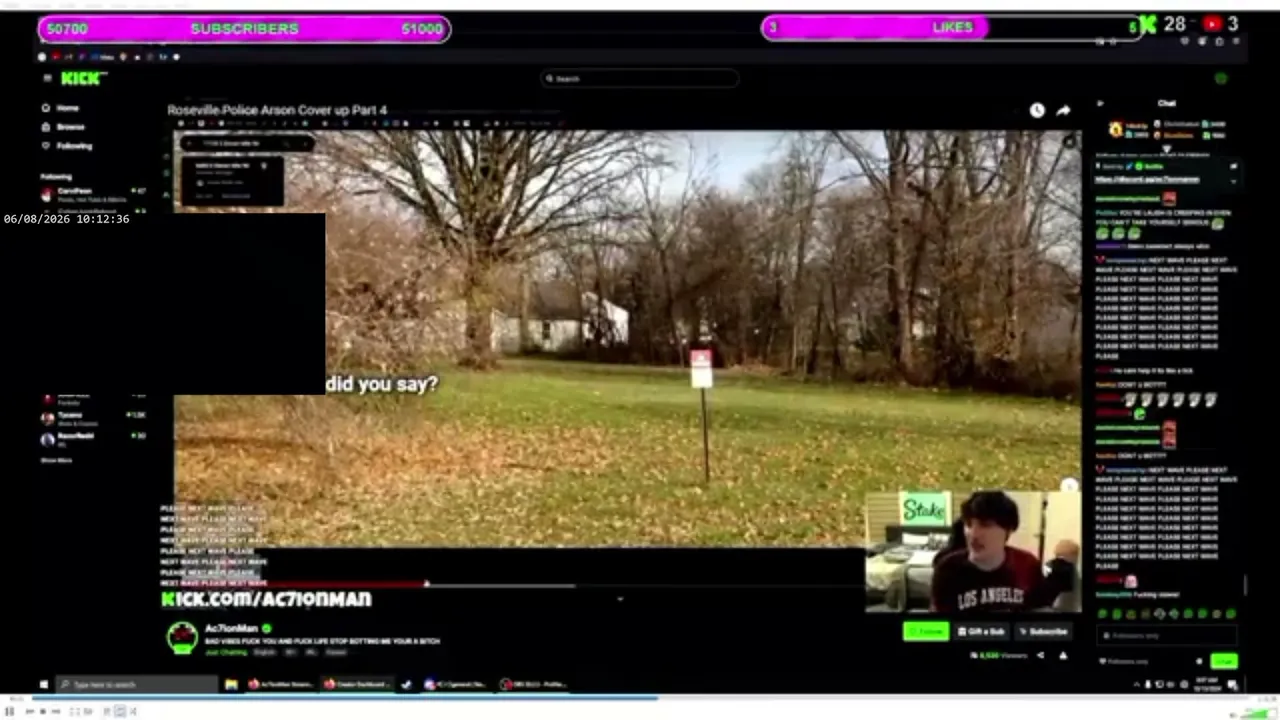This screenshot has height=720, width=1280.
Task: Go to Home in the Kick sidebar
Action: tap(60, 108)
